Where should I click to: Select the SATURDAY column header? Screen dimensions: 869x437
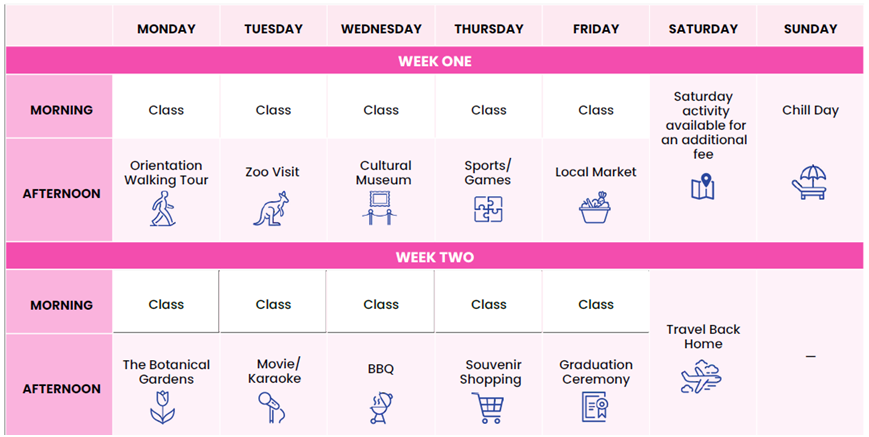coord(703,29)
